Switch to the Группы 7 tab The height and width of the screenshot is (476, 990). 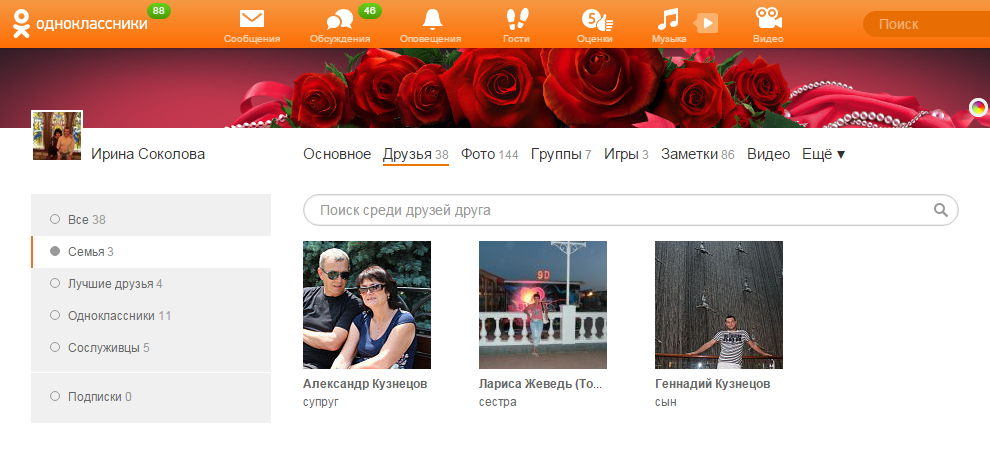pos(561,154)
